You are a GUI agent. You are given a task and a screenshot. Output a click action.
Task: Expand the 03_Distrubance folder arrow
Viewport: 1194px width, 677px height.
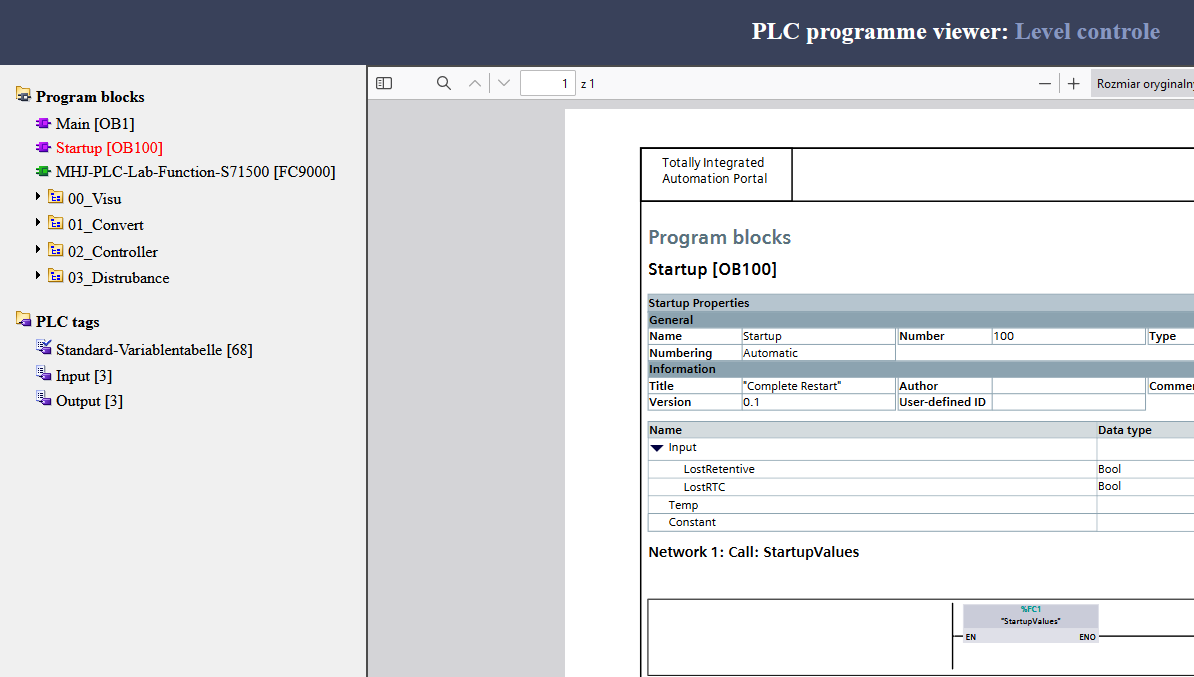pyautogui.click(x=38, y=275)
